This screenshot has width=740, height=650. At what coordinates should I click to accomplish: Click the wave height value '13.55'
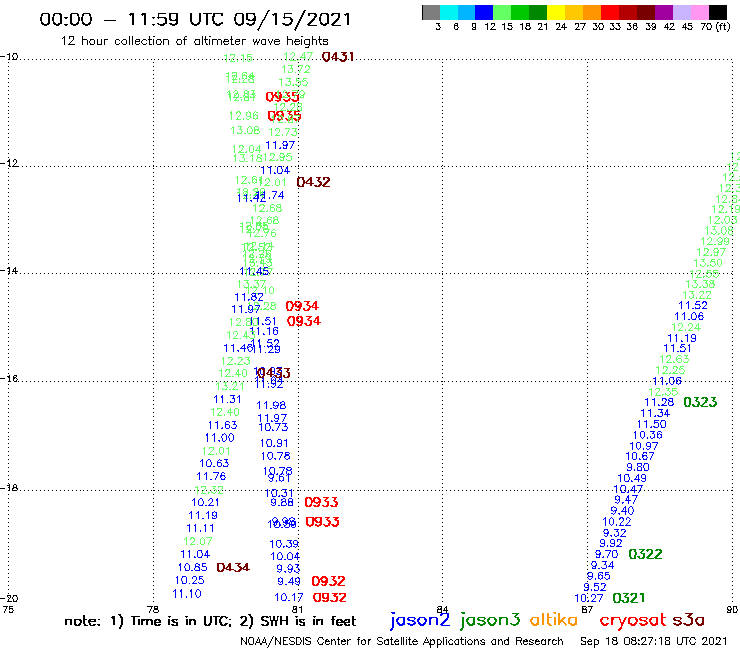(293, 82)
